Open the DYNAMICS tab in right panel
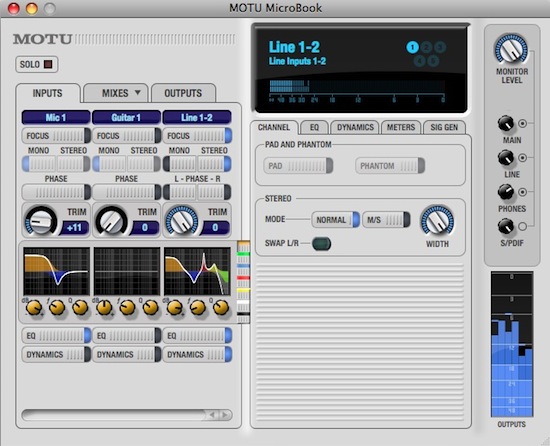Viewport: 550px width, 446px height. 355,127
